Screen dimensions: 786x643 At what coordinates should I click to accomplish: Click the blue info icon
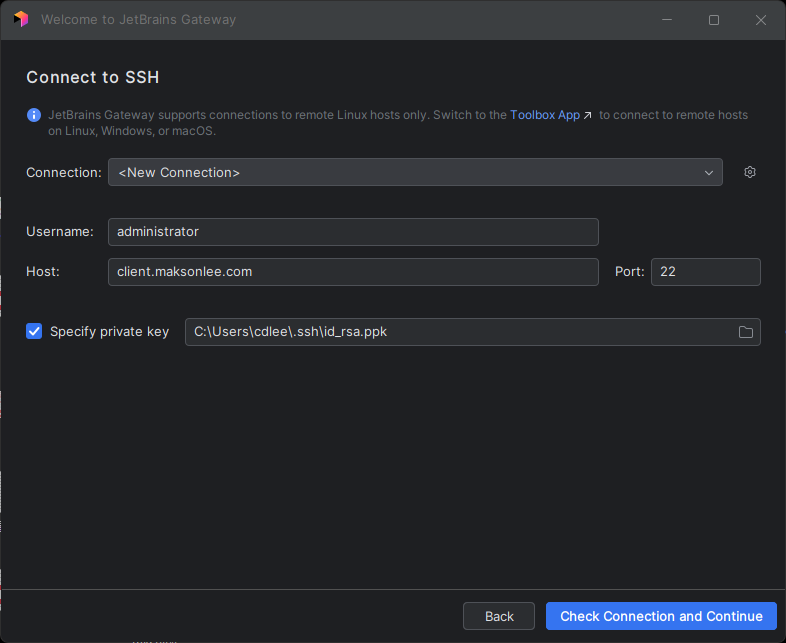tap(34, 115)
